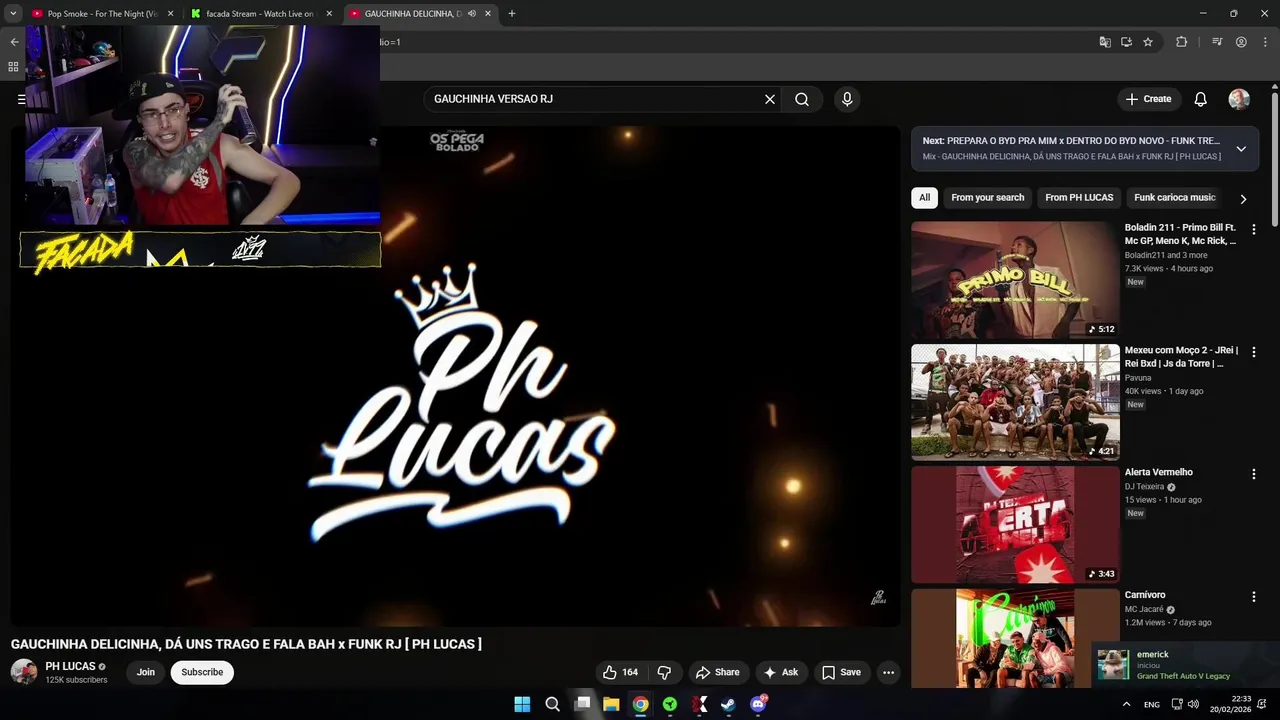Open the media controls icon in Chrome
The image size is (1280, 720).
1217,42
